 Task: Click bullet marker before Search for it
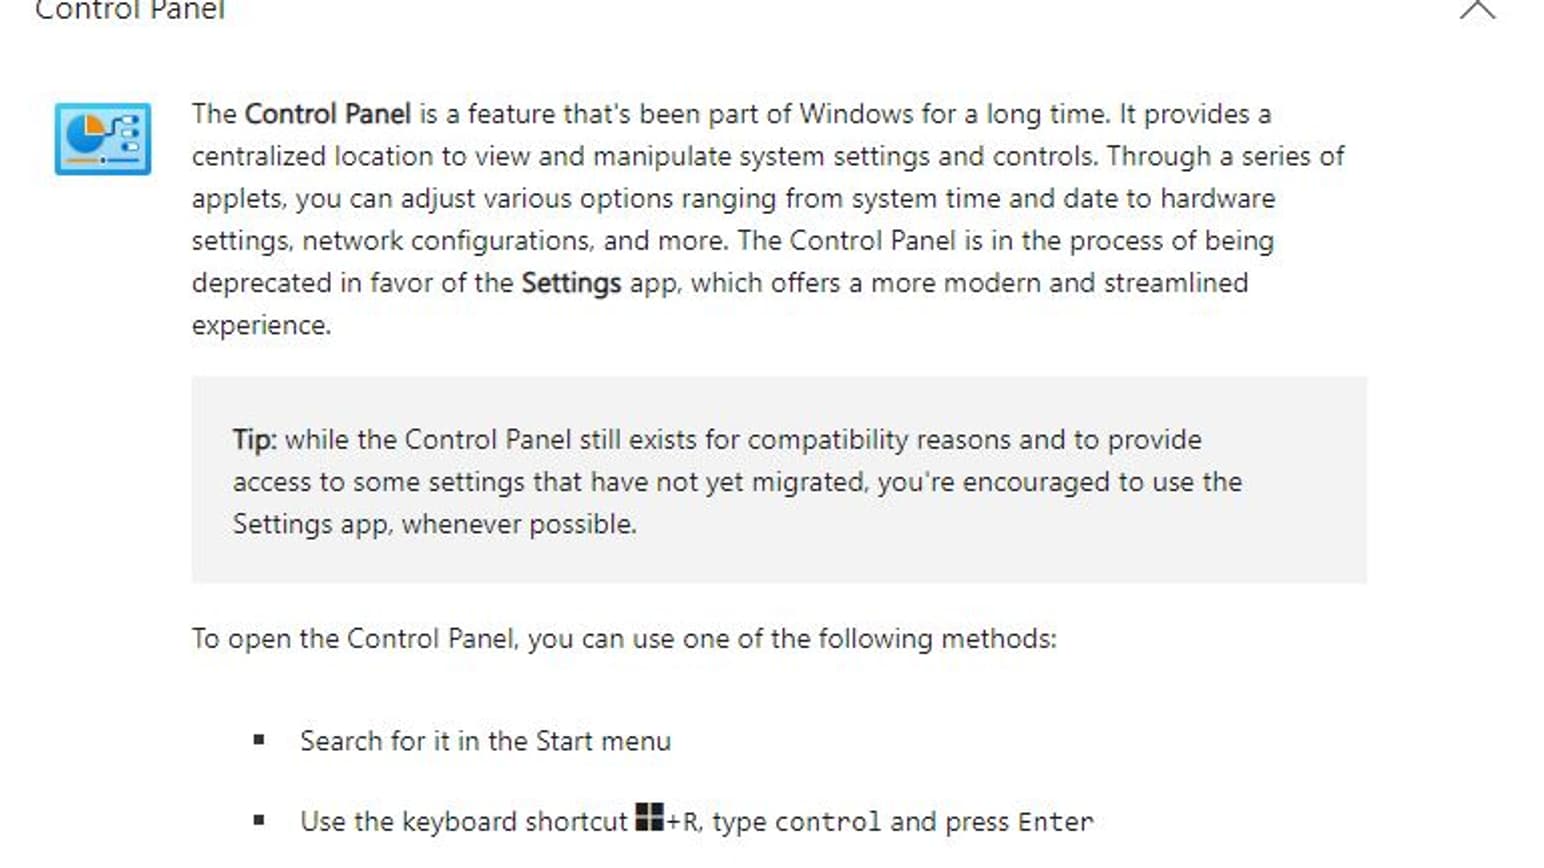[259, 740]
